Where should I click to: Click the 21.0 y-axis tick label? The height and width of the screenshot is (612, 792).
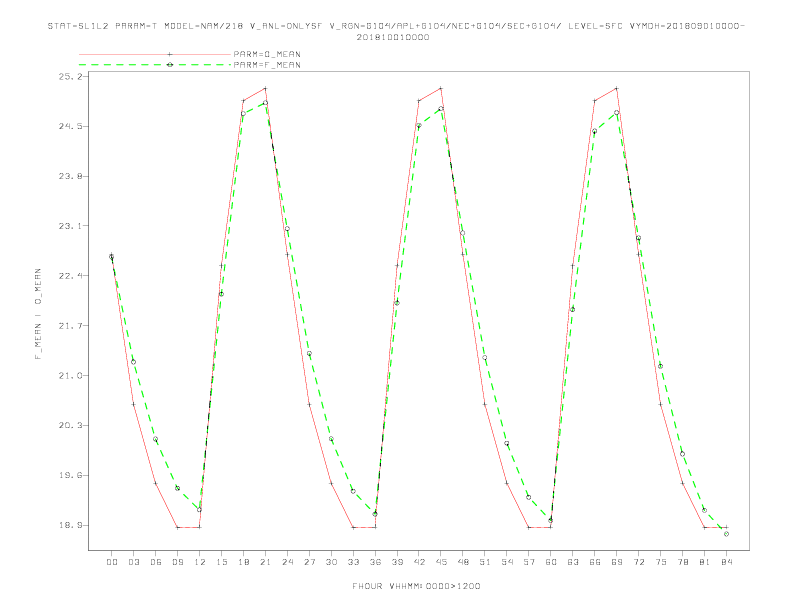click(70, 376)
